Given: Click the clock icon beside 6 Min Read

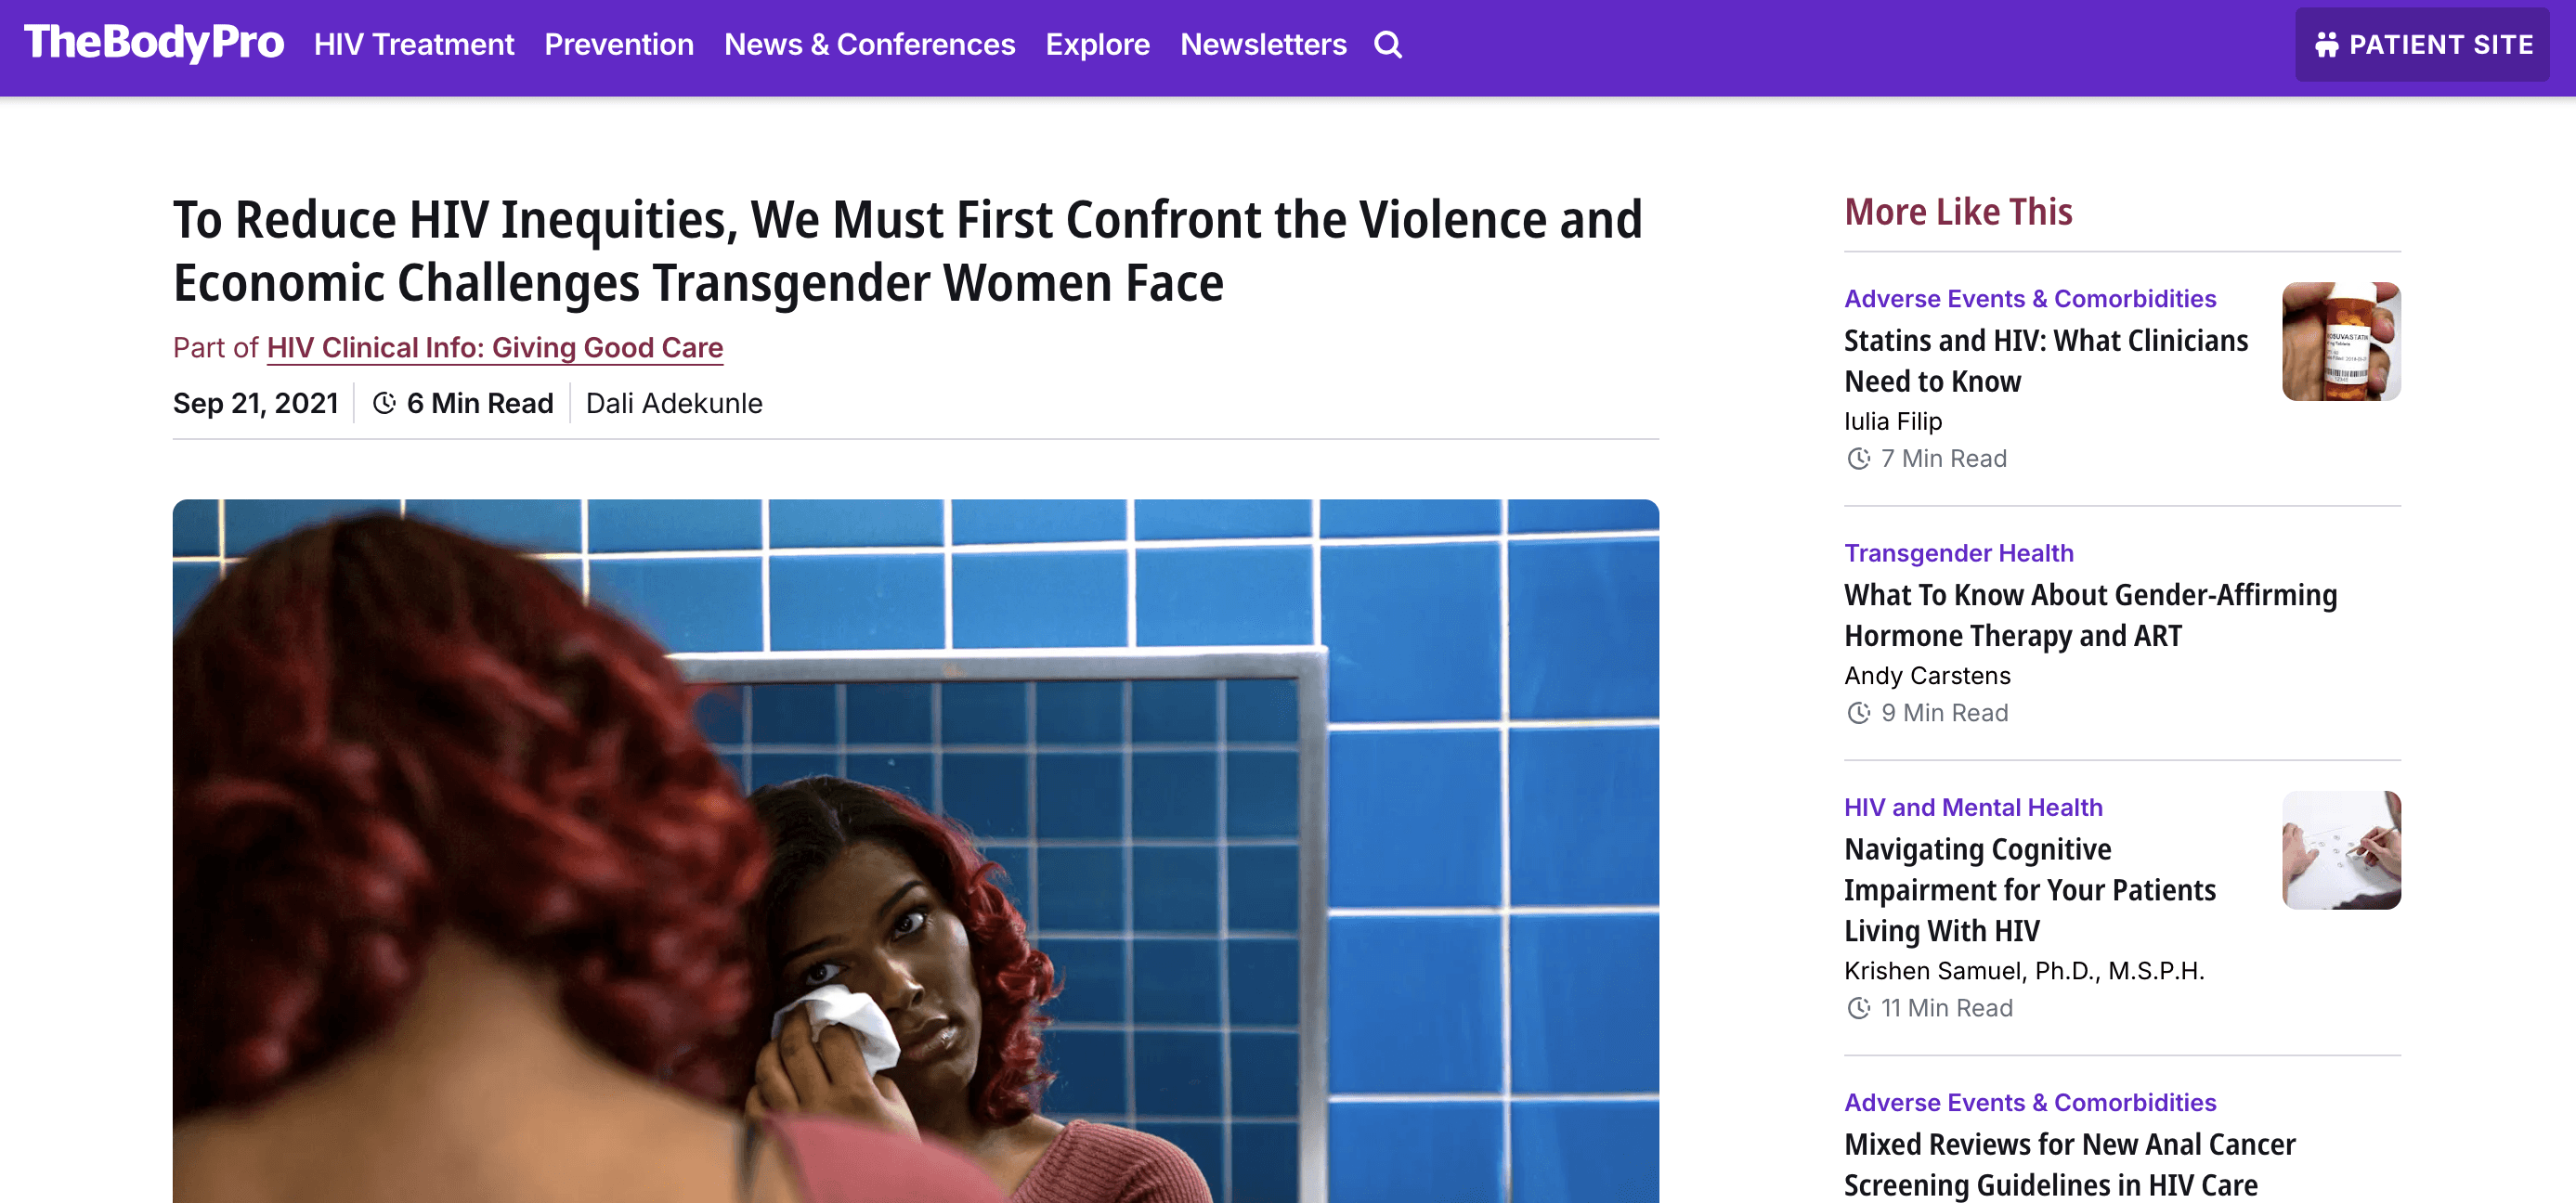Looking at the screenshot, I should tap(384, 403).
